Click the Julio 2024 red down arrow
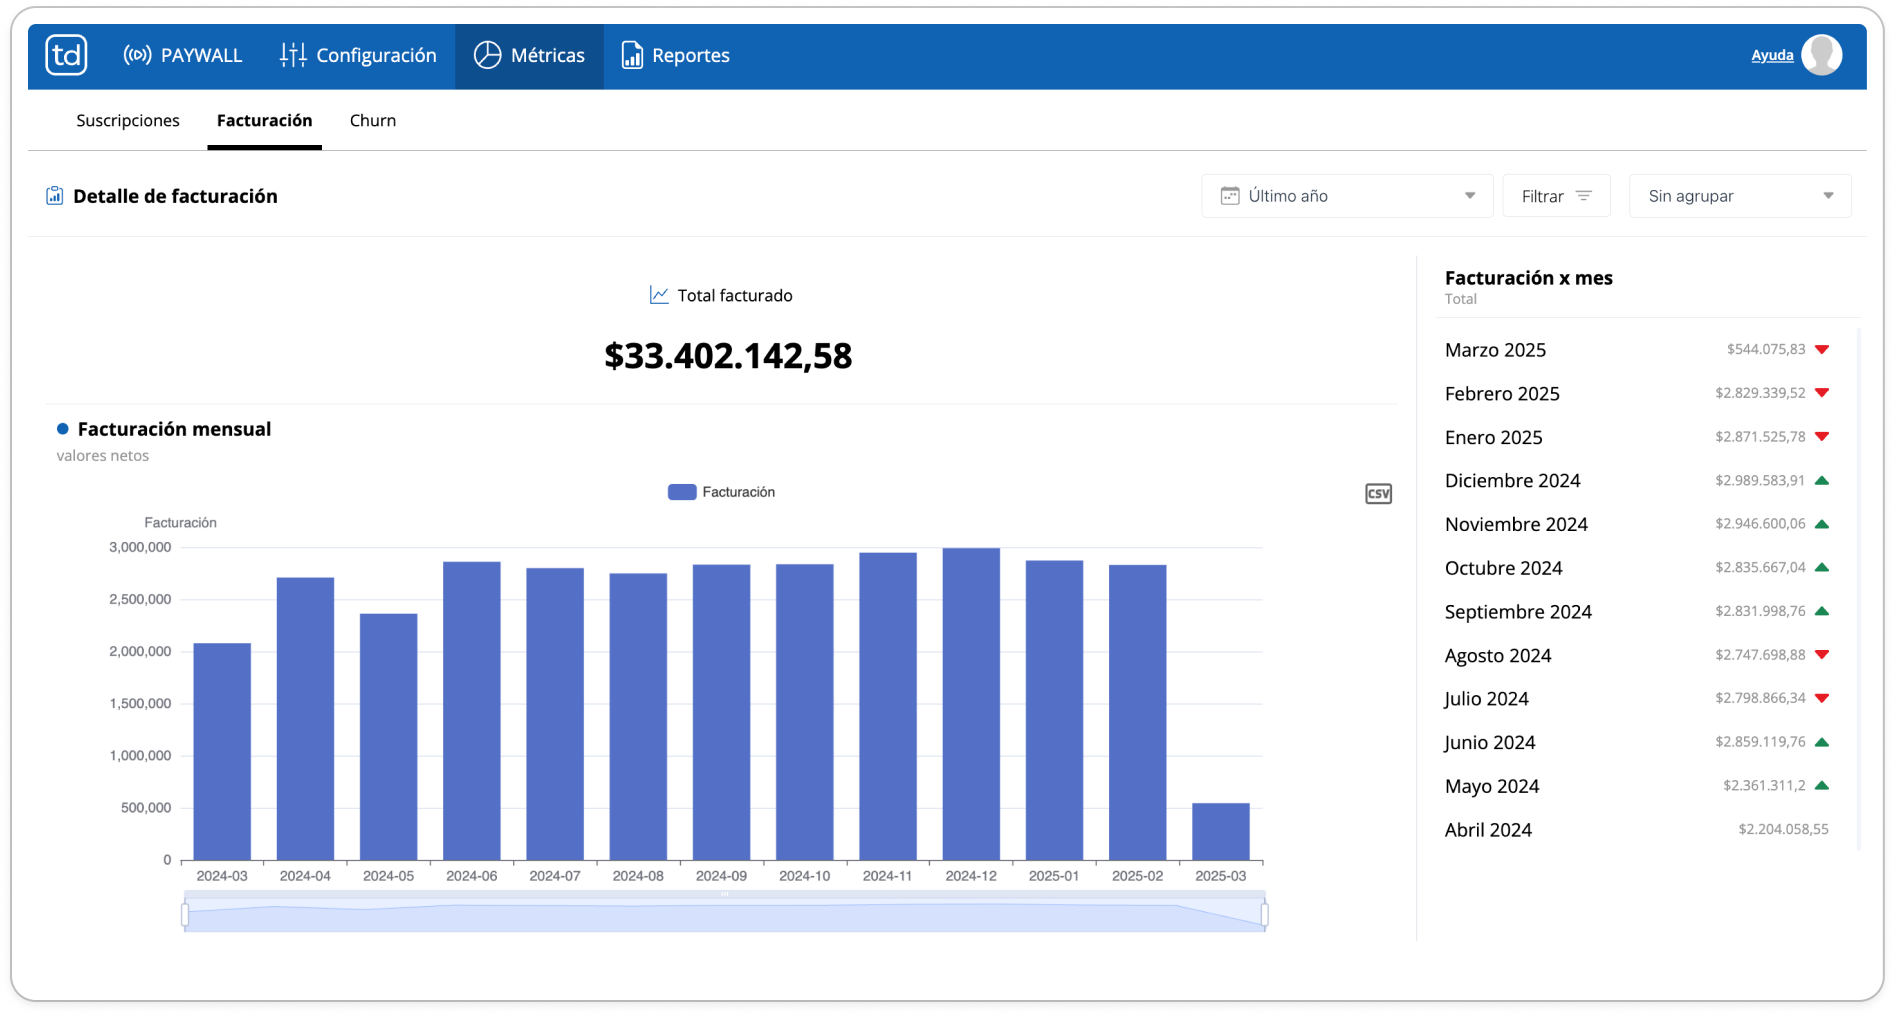Viewport: 1895px width, 1016px height. coord(1822,698)
